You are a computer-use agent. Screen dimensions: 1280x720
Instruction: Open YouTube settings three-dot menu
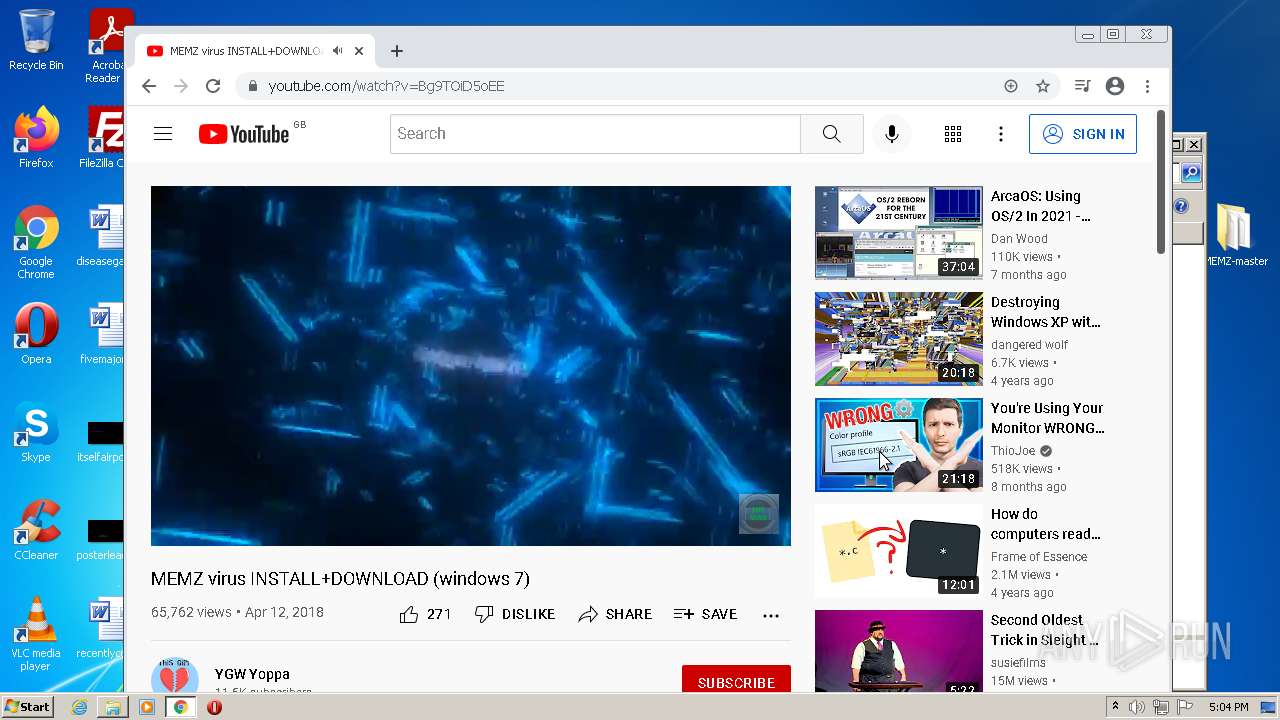tap(1001, 134)
